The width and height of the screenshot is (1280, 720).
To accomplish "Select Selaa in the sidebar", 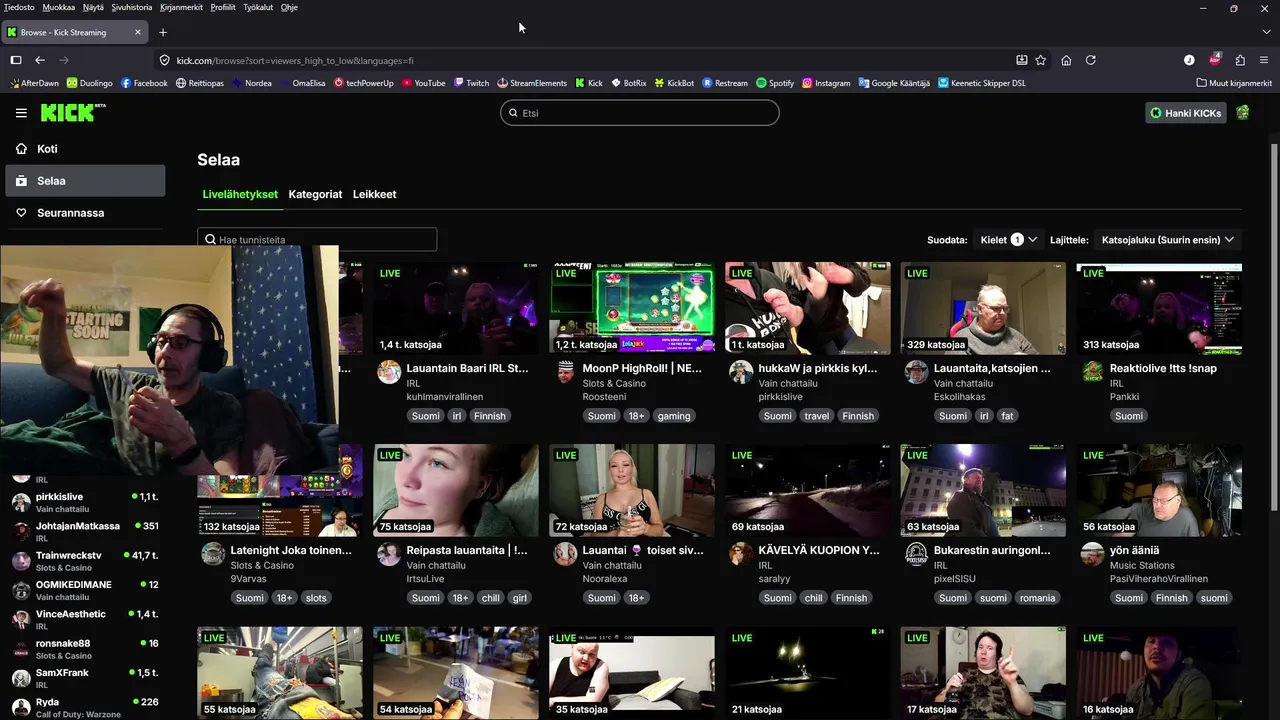I will (x=85, y=181).
